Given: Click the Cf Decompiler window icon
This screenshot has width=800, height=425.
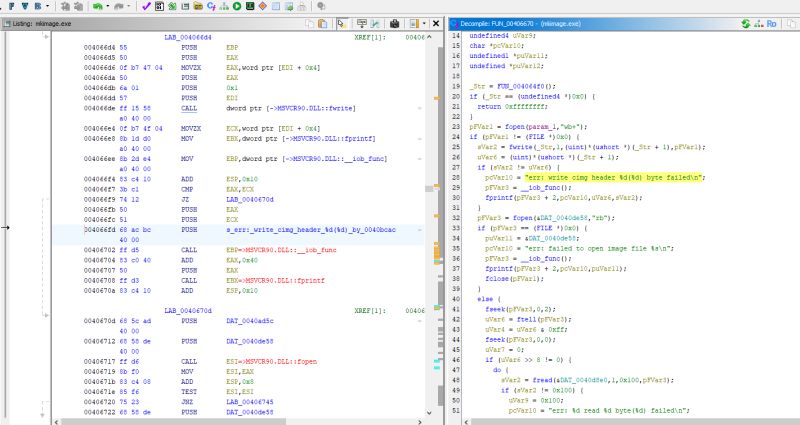Looking at the screenshot, I should pyautogui.click(x=211, y=7).
